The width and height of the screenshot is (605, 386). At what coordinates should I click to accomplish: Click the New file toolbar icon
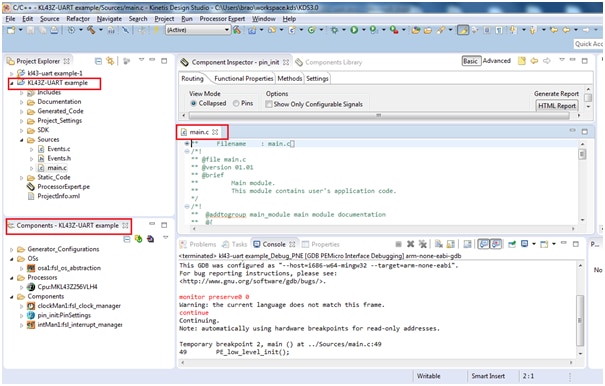click(x=10, y=30)
